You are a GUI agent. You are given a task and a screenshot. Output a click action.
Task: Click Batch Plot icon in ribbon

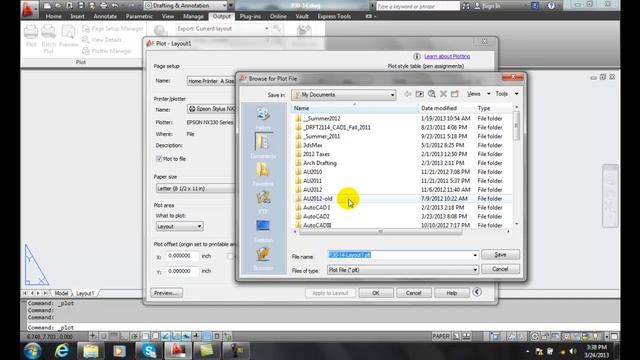coord(49,39)
